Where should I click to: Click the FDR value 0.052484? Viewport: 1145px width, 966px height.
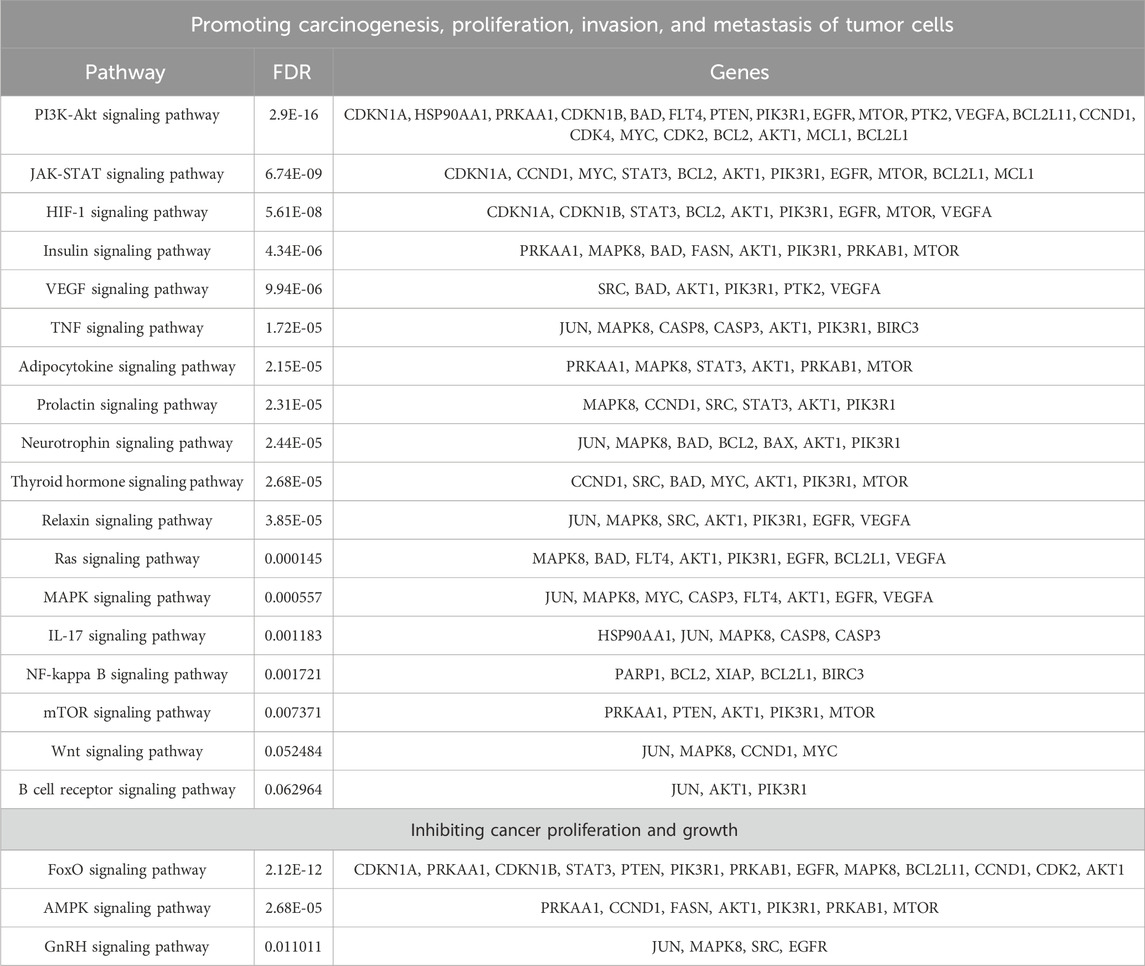(294, 751)
